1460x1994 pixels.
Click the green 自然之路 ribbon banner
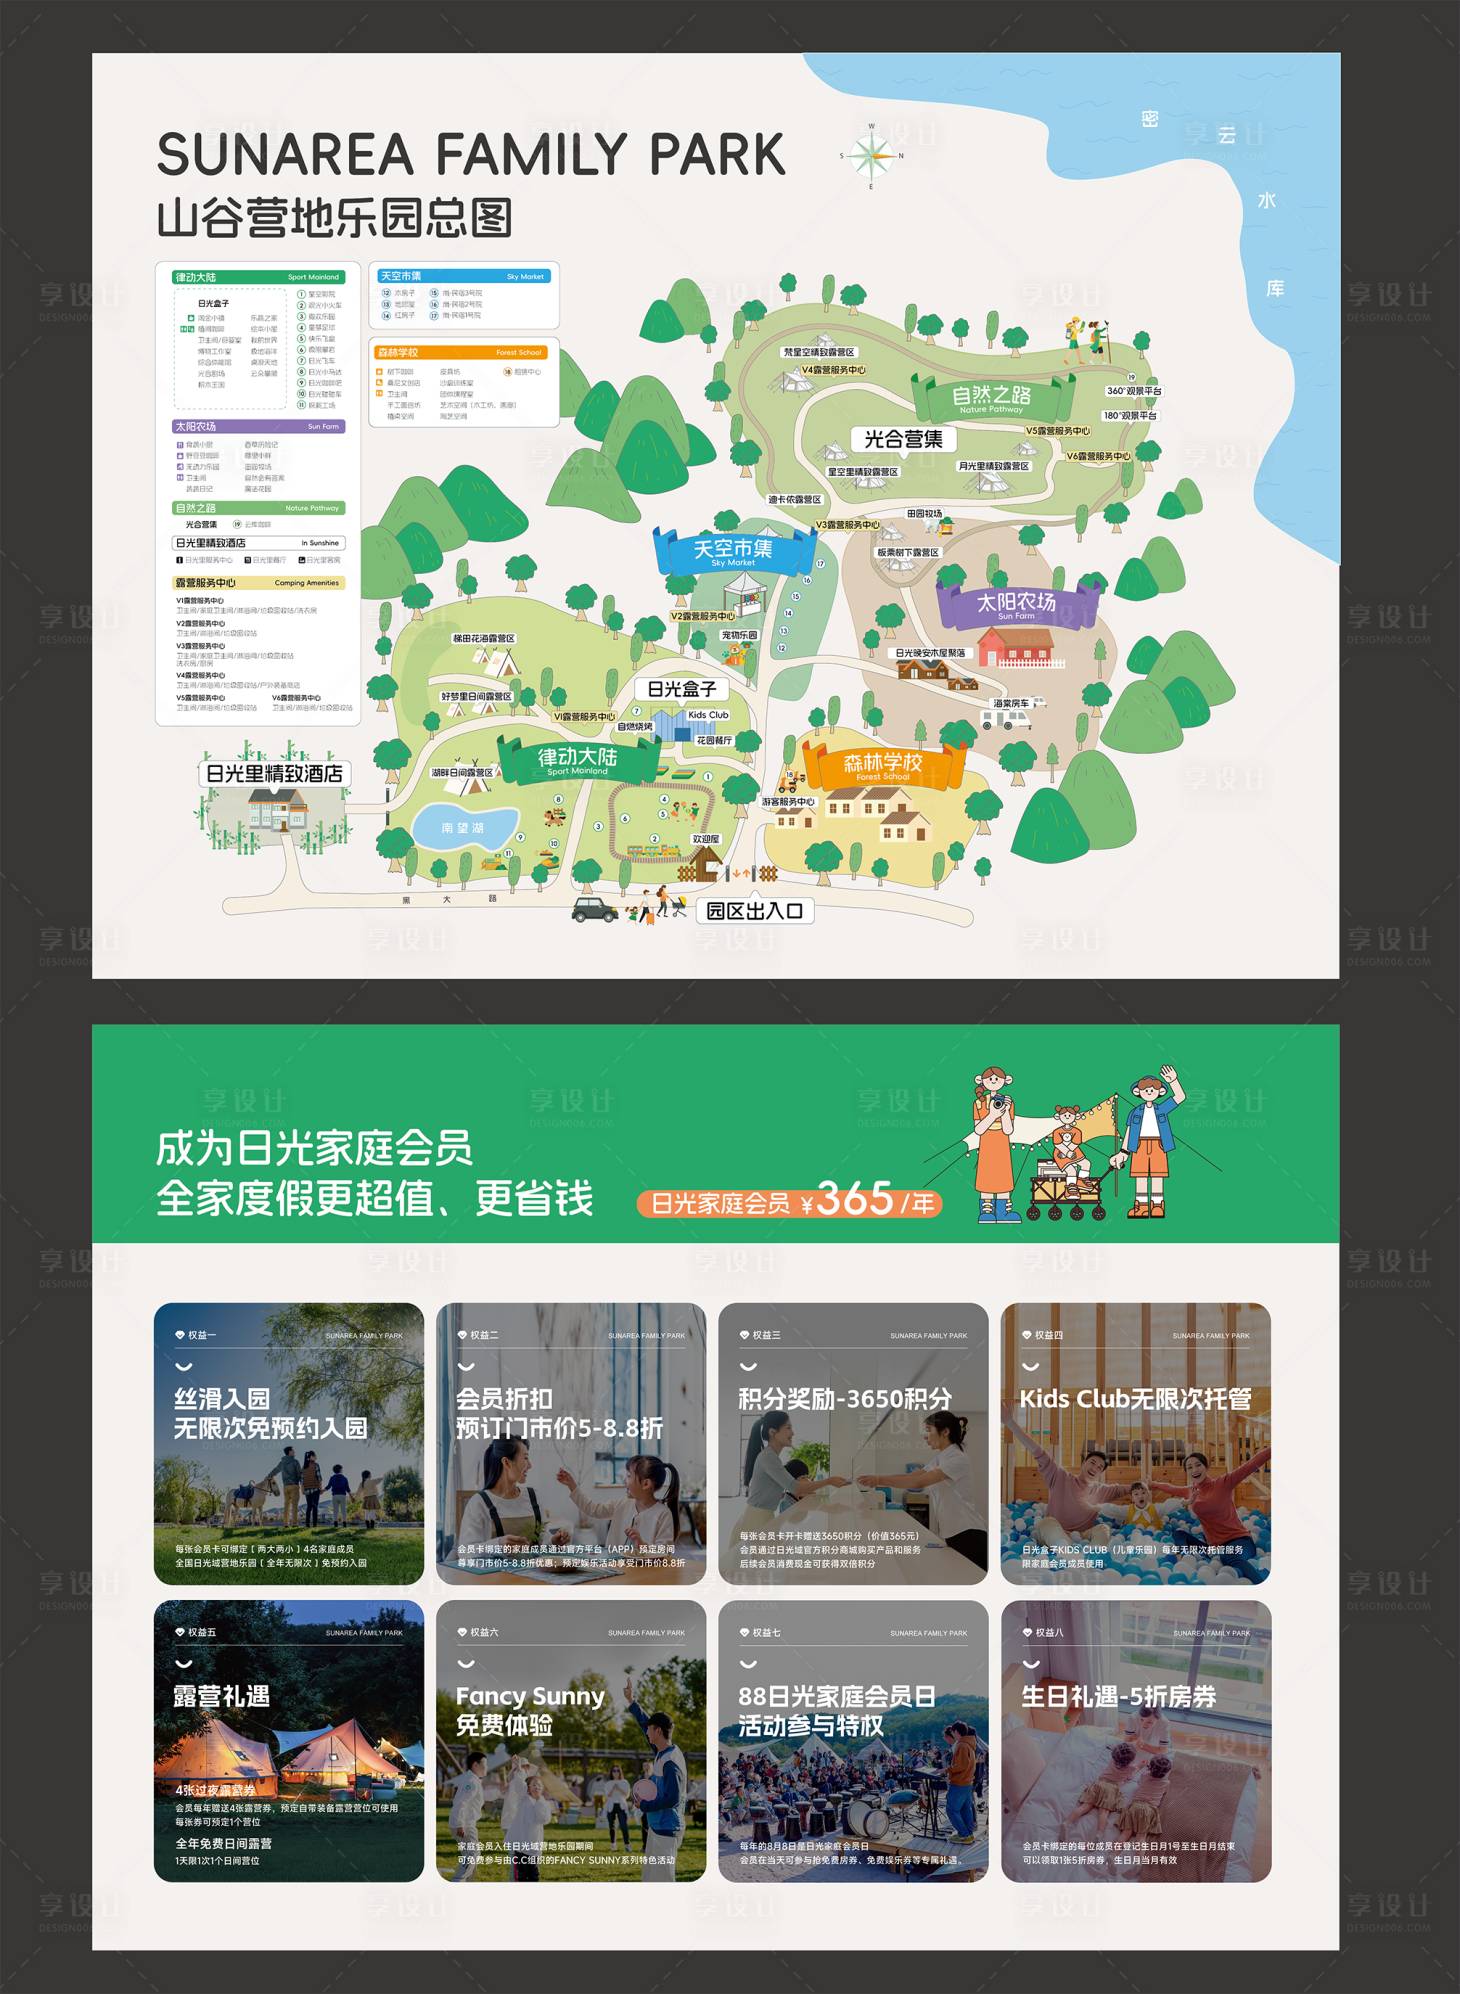[x=992, y=398]
